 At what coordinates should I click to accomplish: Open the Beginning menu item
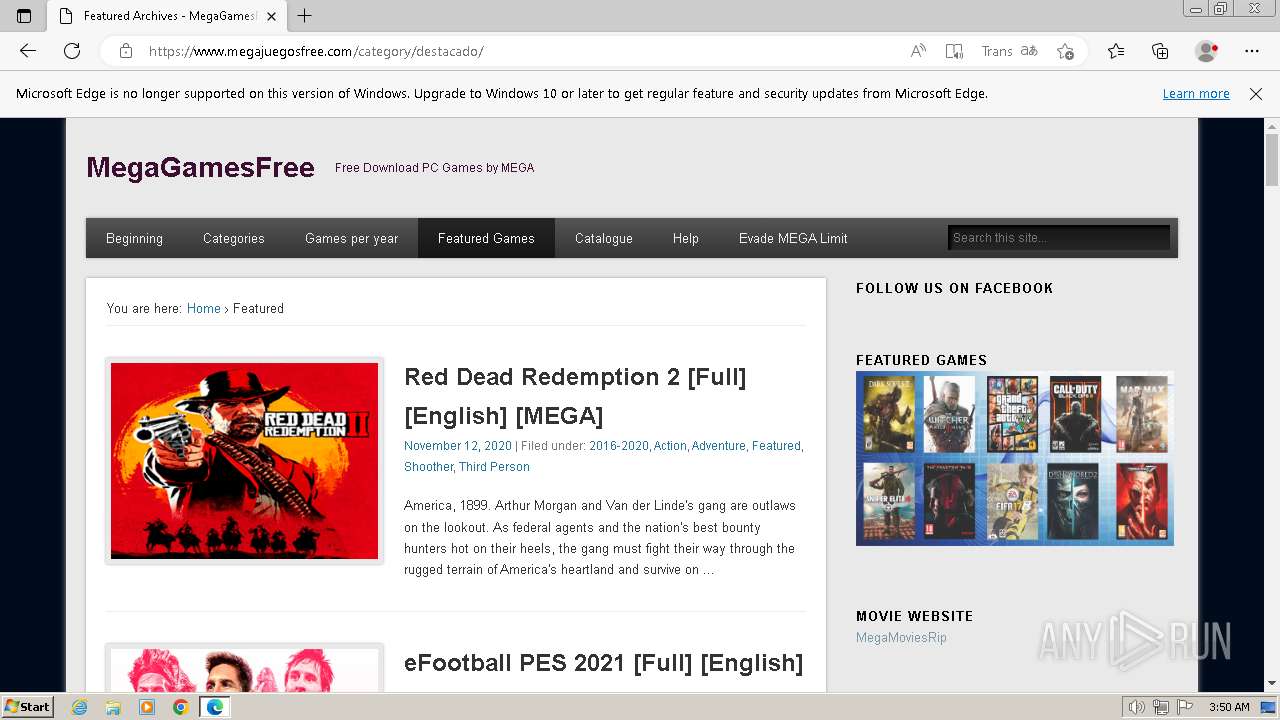134,238
